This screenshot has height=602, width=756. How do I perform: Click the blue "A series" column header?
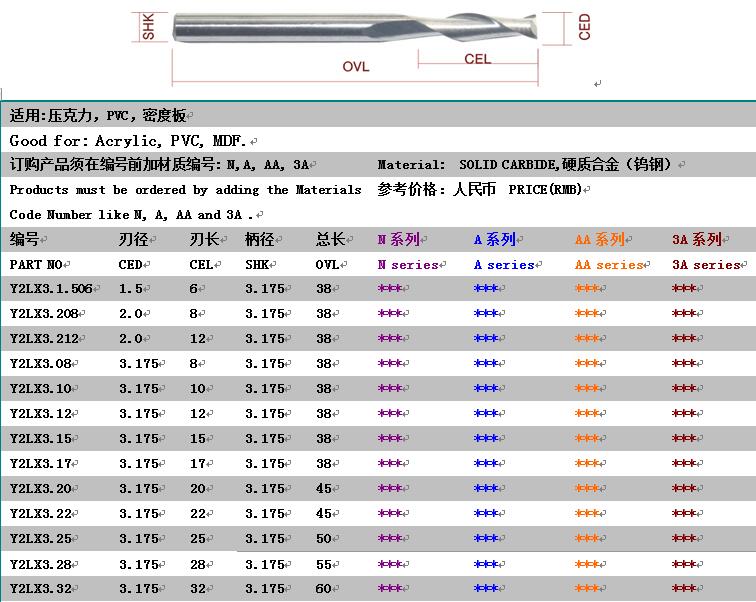[x=503, y=265]
